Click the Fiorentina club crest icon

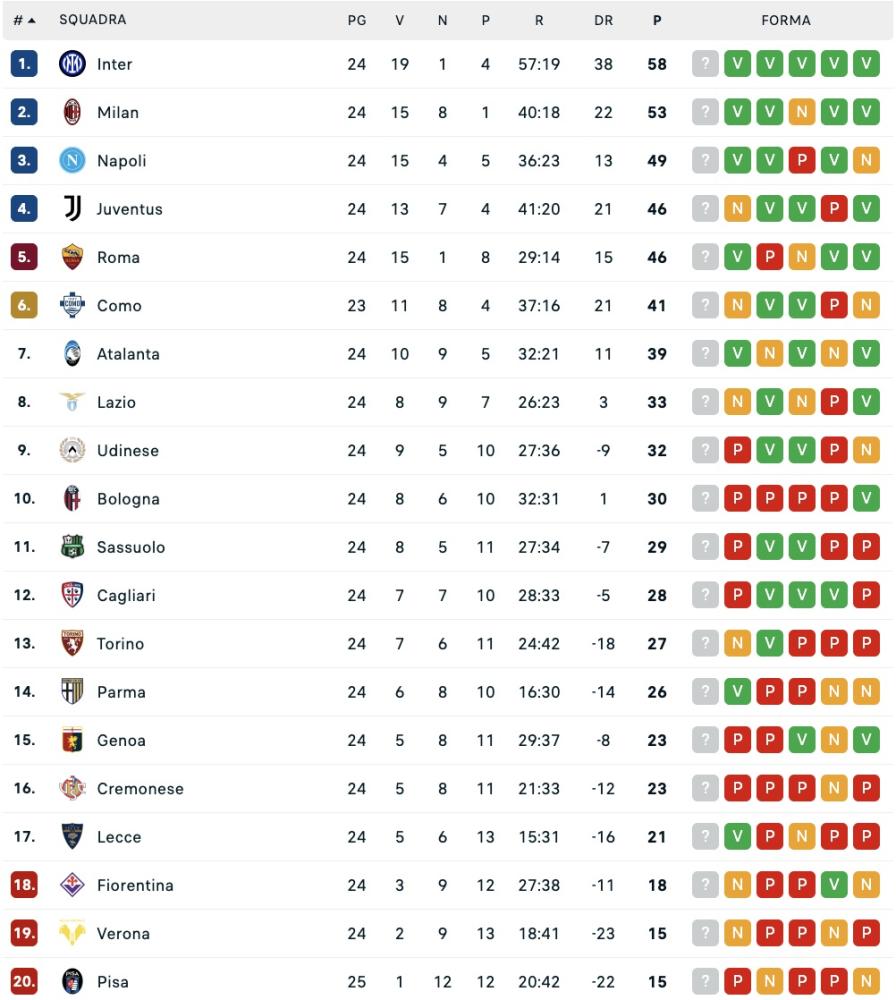(x=72, y=885)
